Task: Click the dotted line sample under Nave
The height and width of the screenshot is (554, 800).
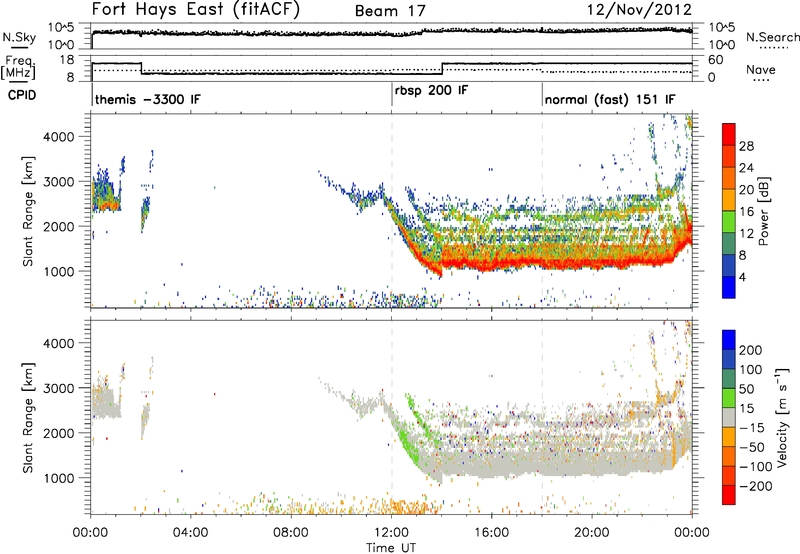Action: (x=762, y=80)
